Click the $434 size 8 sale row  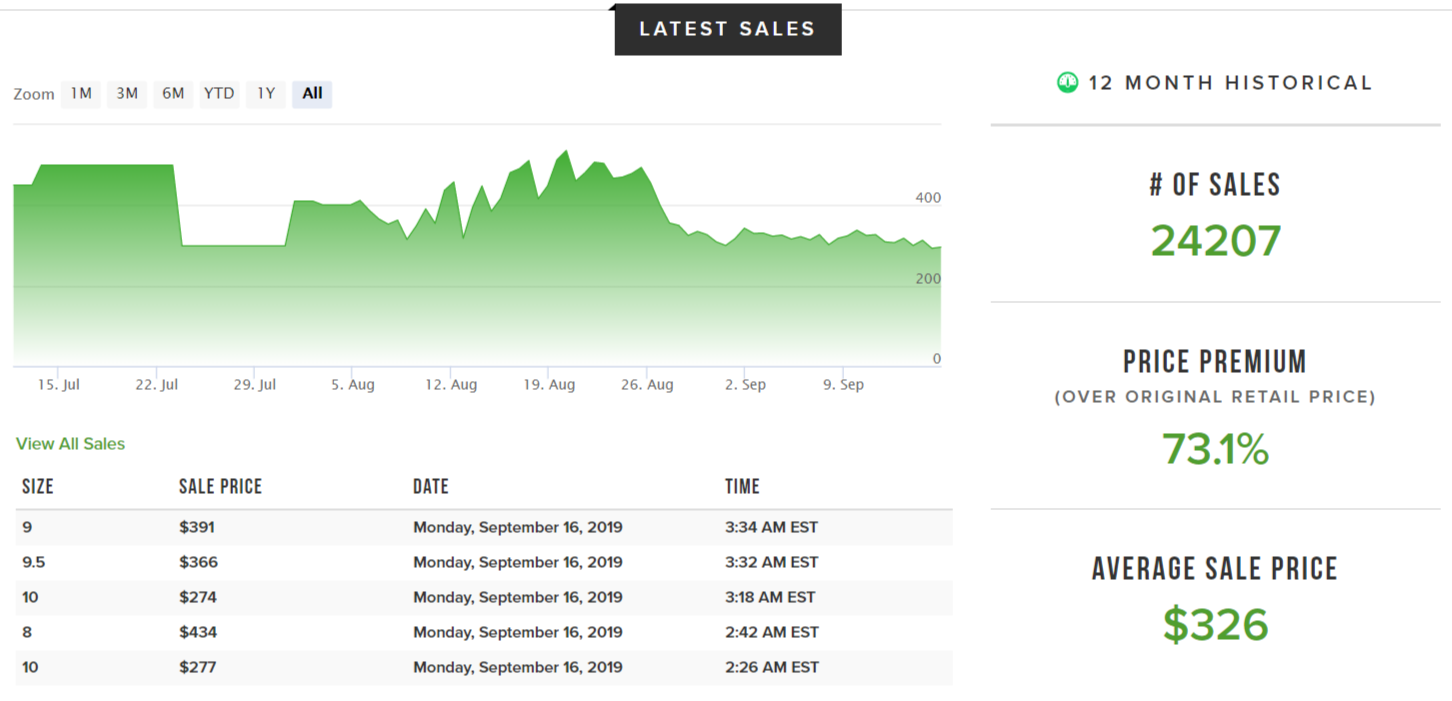coord(484,633)
